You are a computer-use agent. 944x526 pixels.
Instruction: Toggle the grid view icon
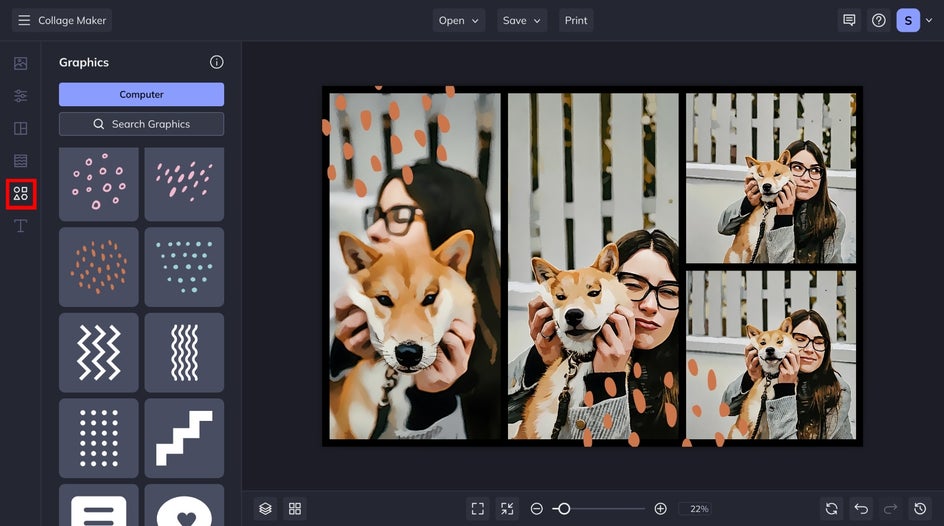tap(295, 509)
